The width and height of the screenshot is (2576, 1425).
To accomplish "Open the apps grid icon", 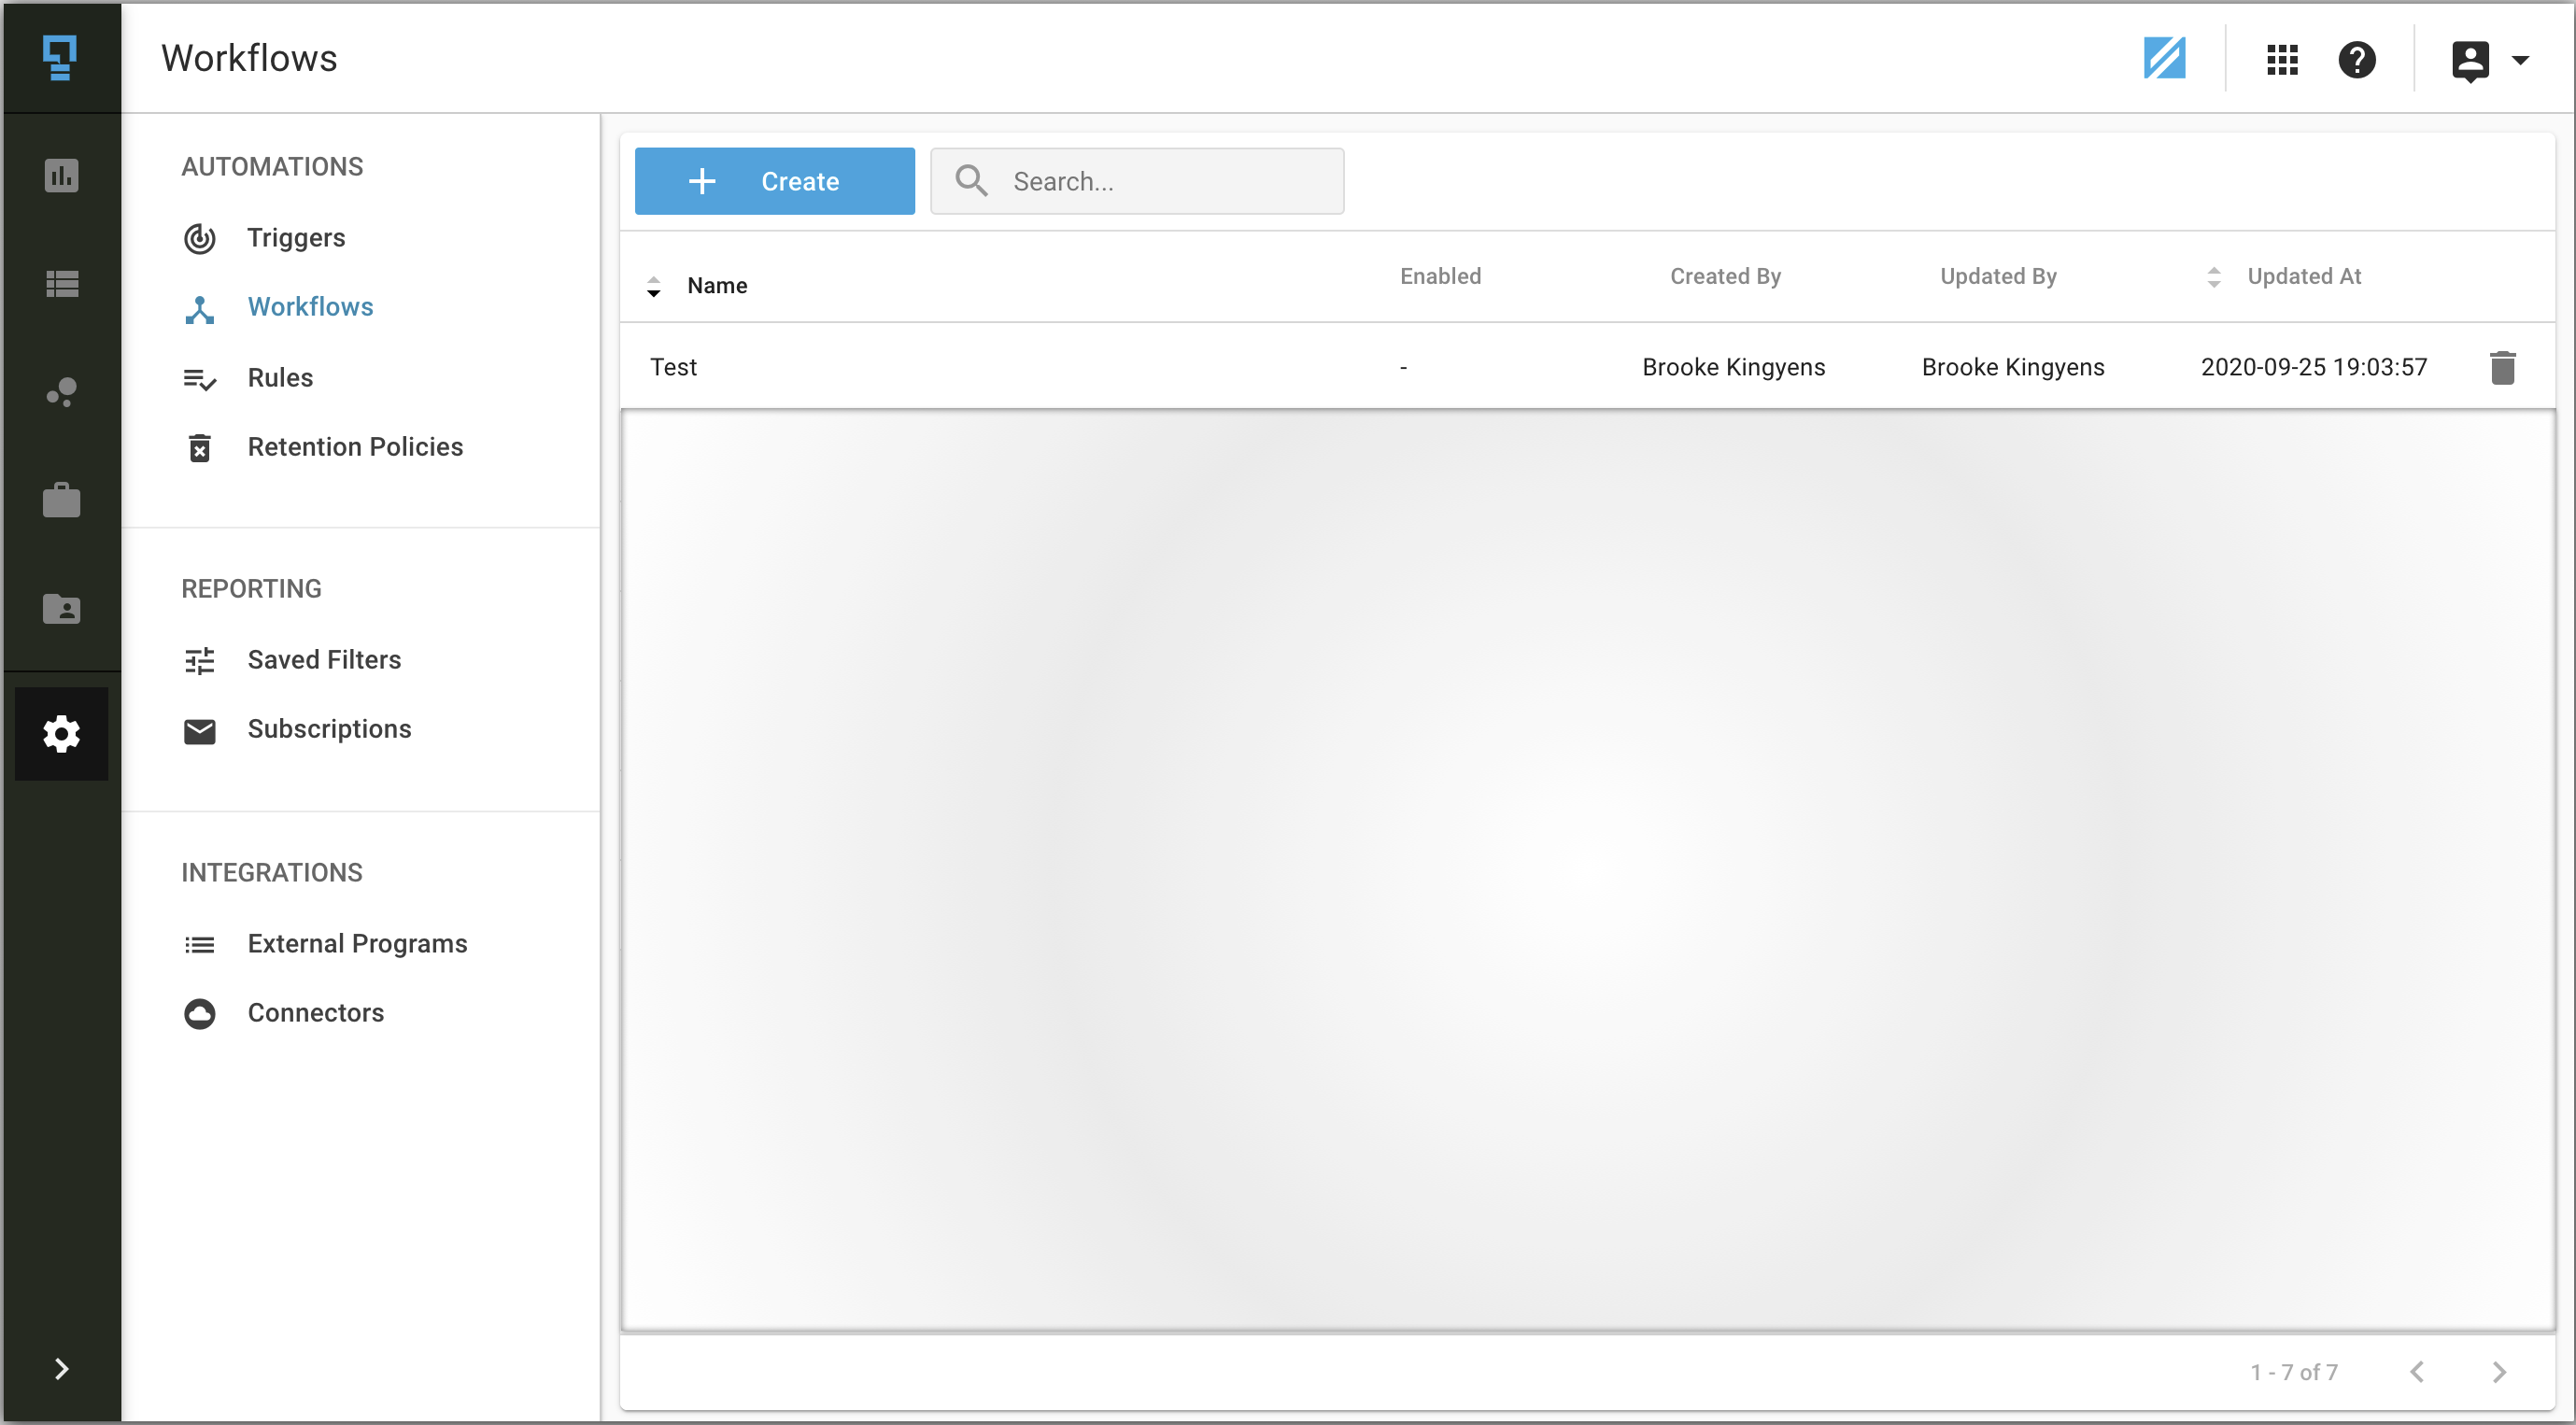I will (x=2282, y=60).
